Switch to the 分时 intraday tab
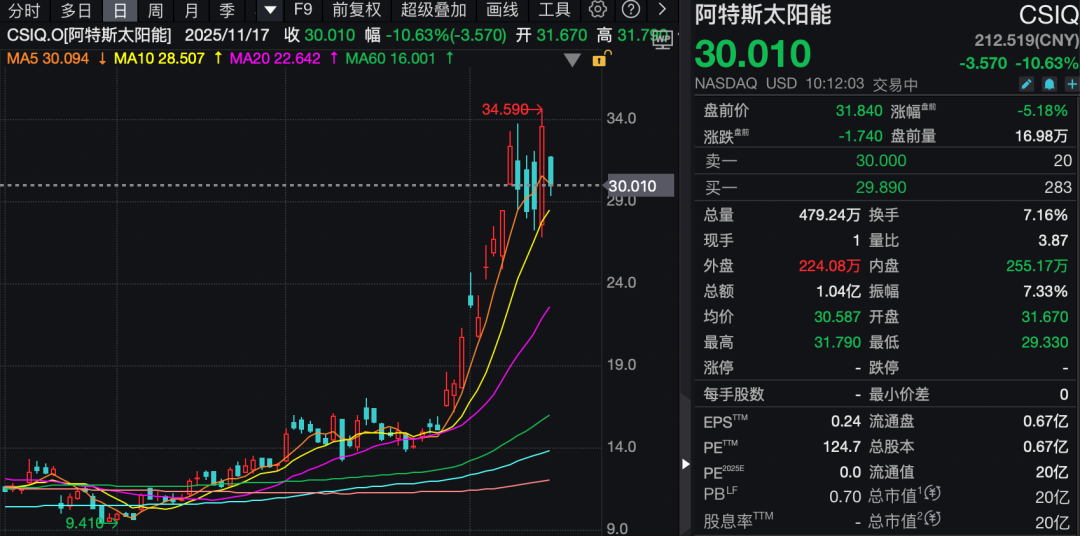 [x=23, y=10]
